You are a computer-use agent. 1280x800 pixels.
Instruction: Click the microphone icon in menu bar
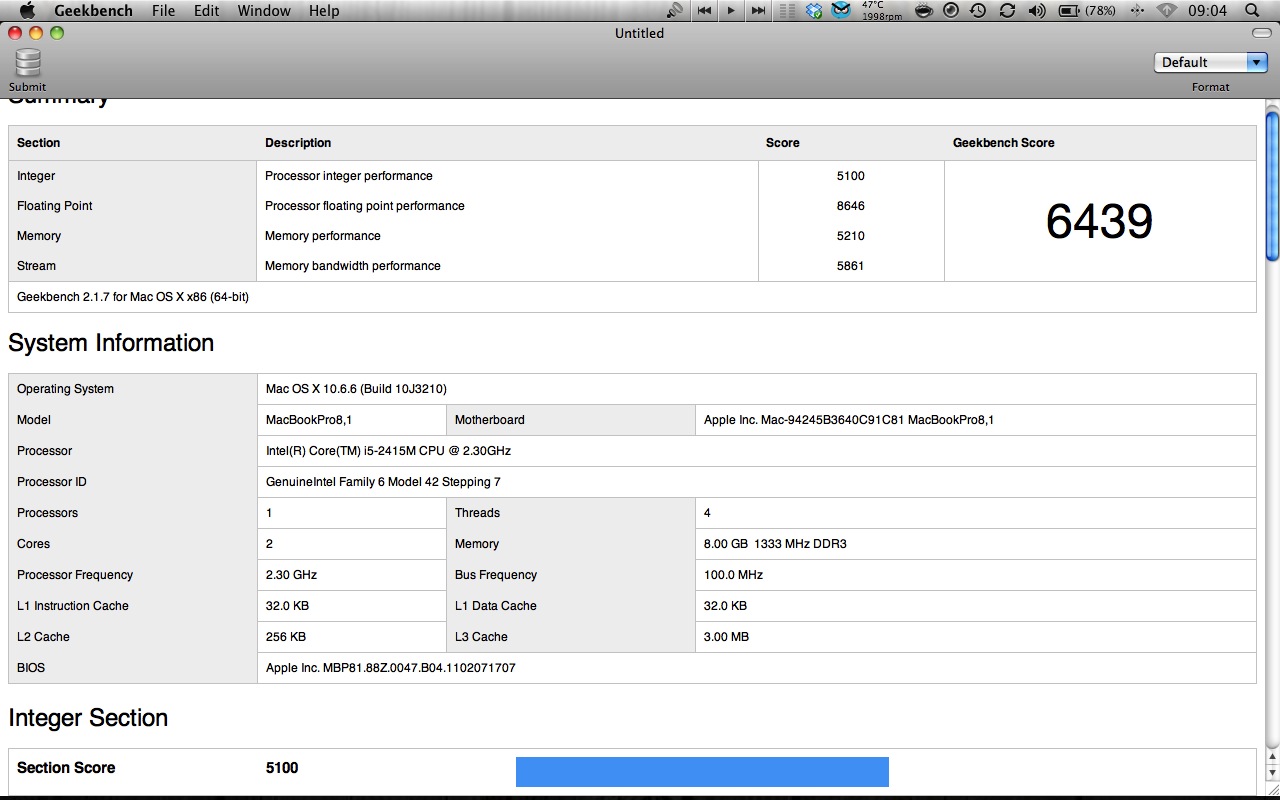coord(675,10)
